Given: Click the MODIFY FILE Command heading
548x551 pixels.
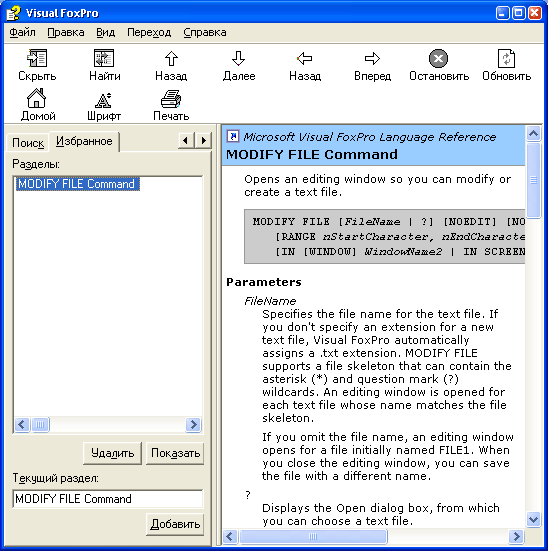Looking at the screenshot, I should click(x=312, y=155).
